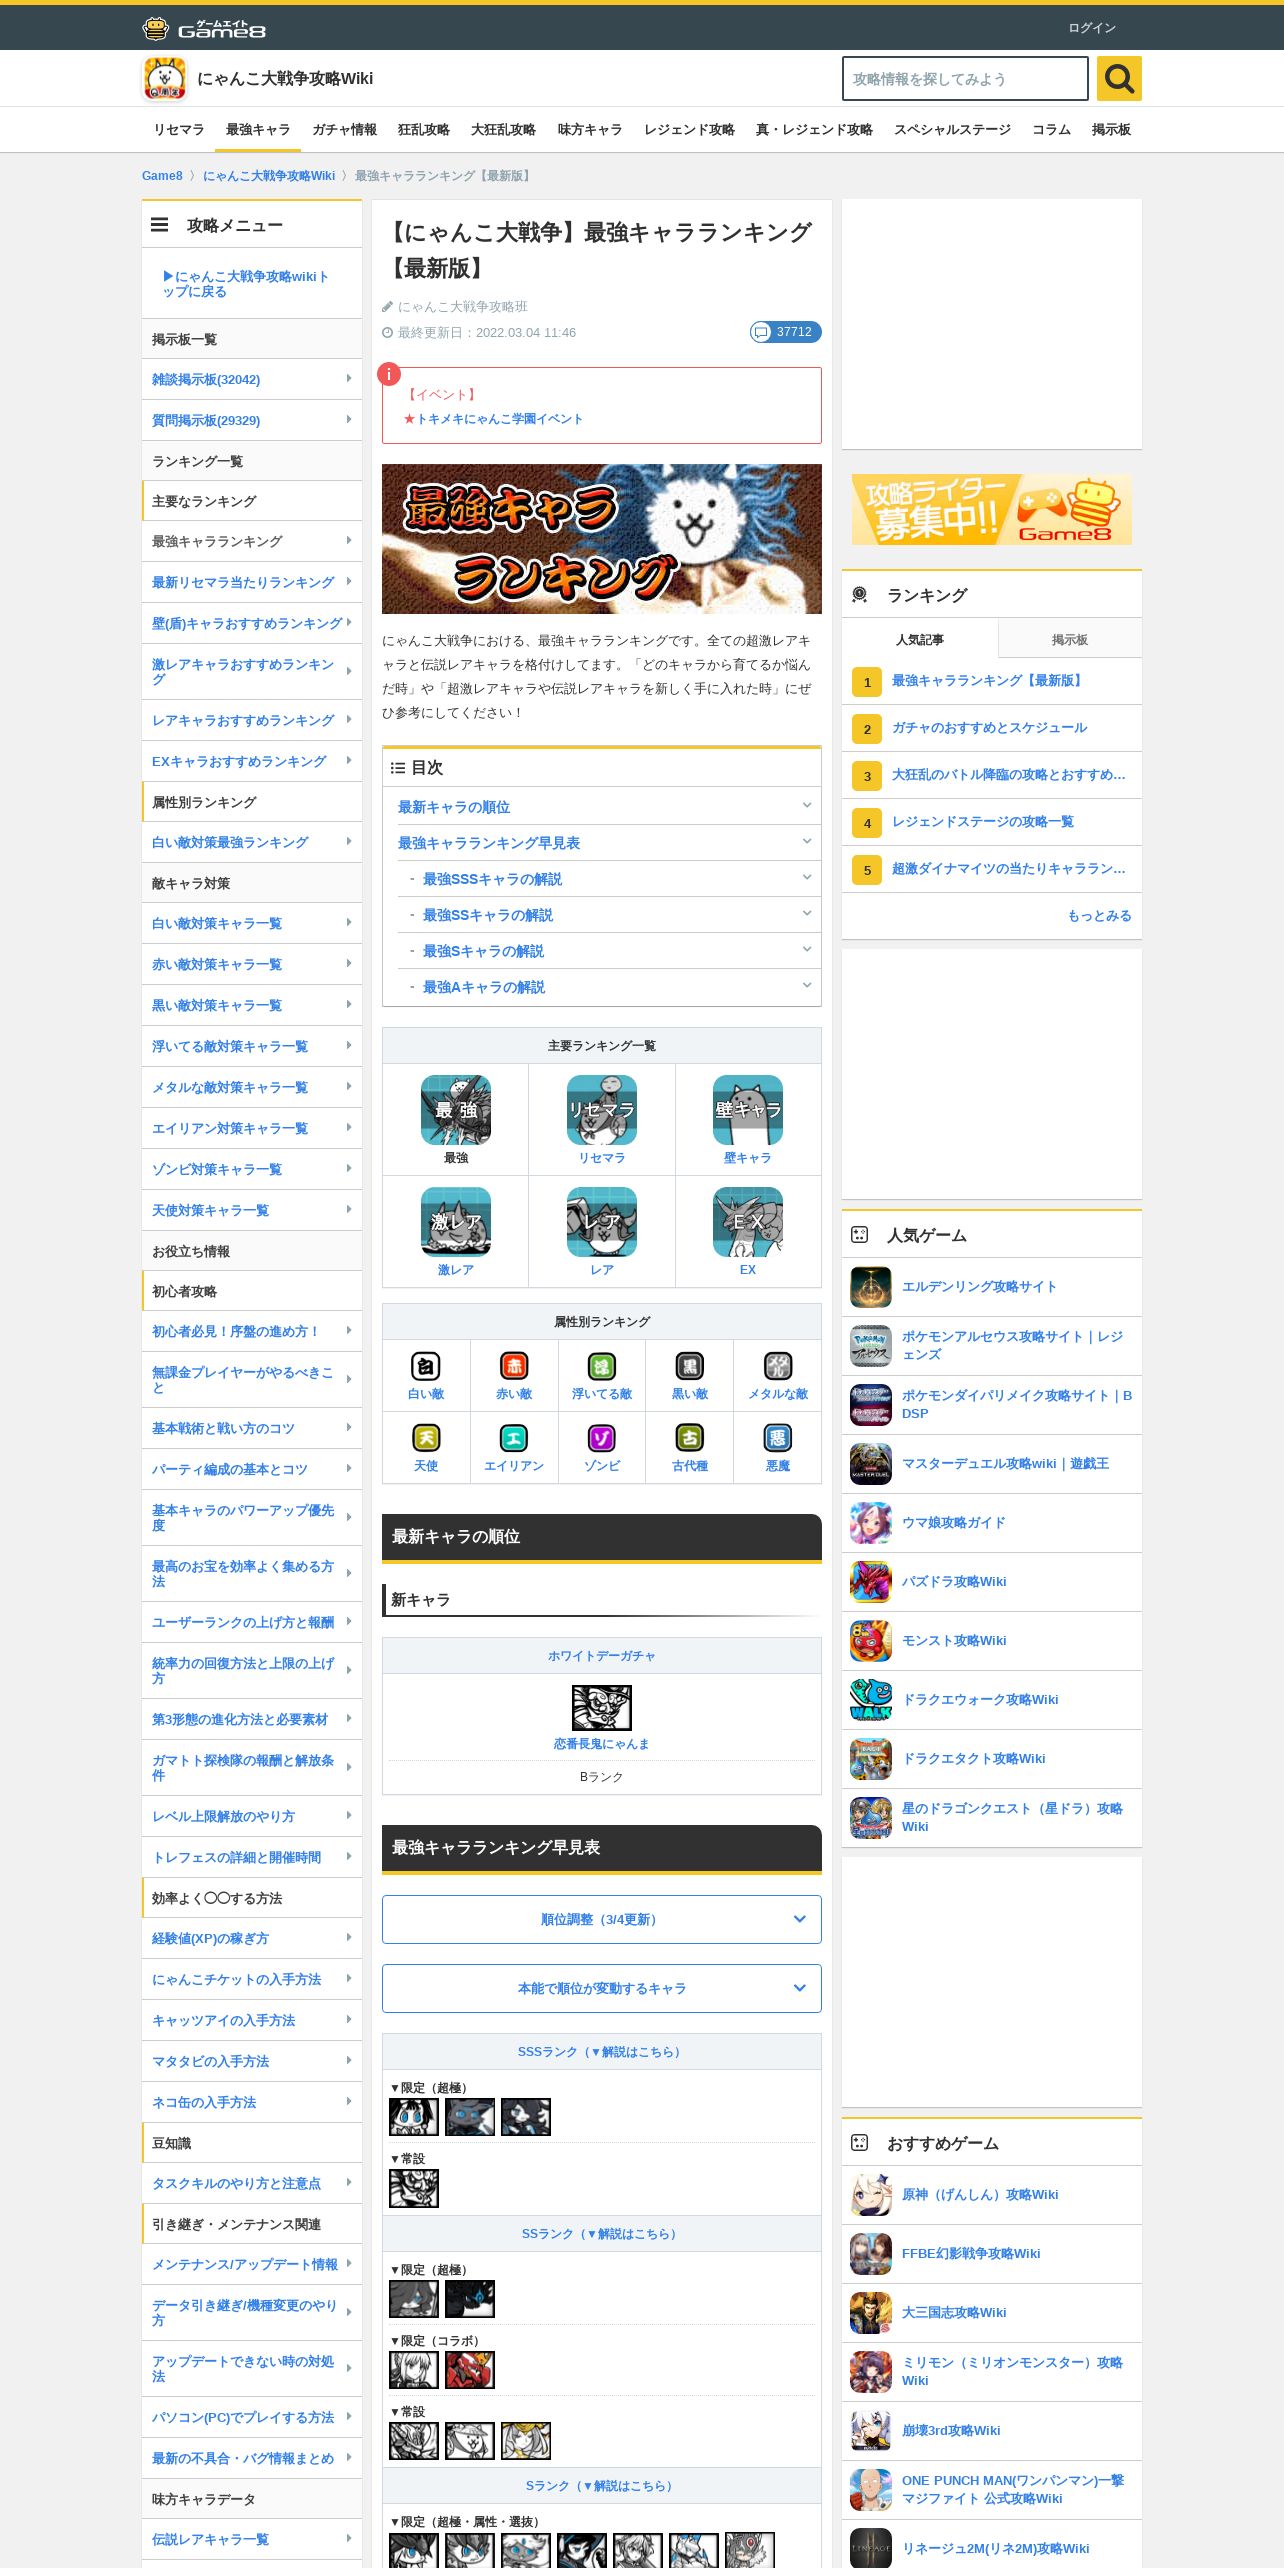The width and height of the screenshot is (1284, 2568).
Task: Select the メタルな敵 attribute icon
Action: tap(778, 1366)
